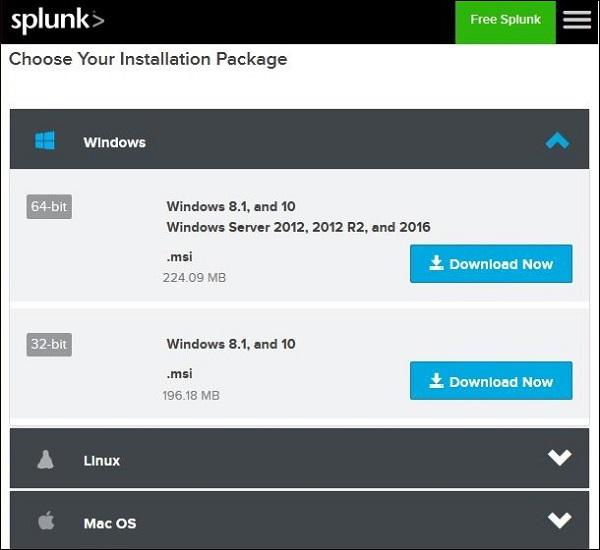
Task: Click the Download Now text for 224.09 MB package
Action: [501, 265]
